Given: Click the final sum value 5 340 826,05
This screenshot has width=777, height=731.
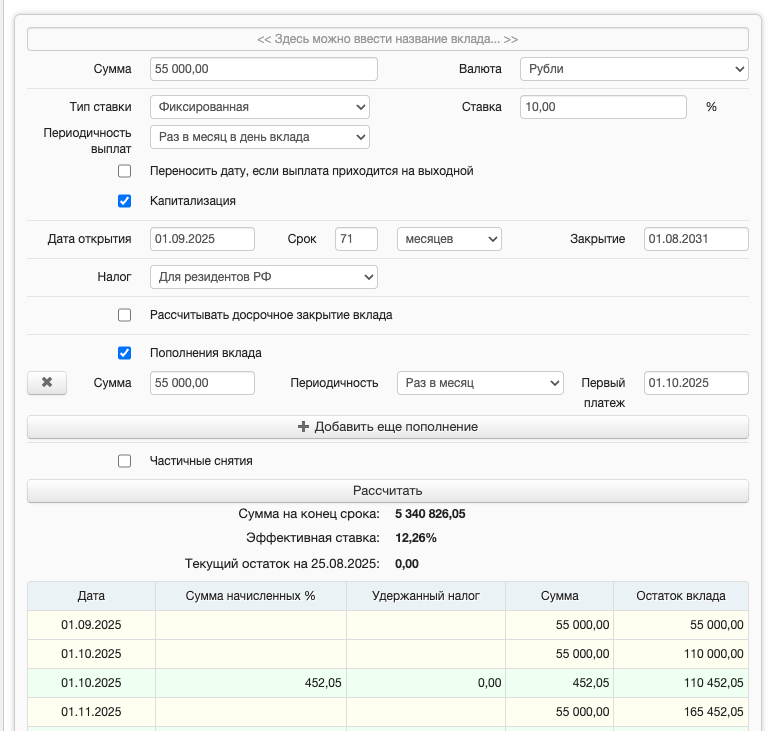Looking at the screenshot, I should [x=430, y=514].
